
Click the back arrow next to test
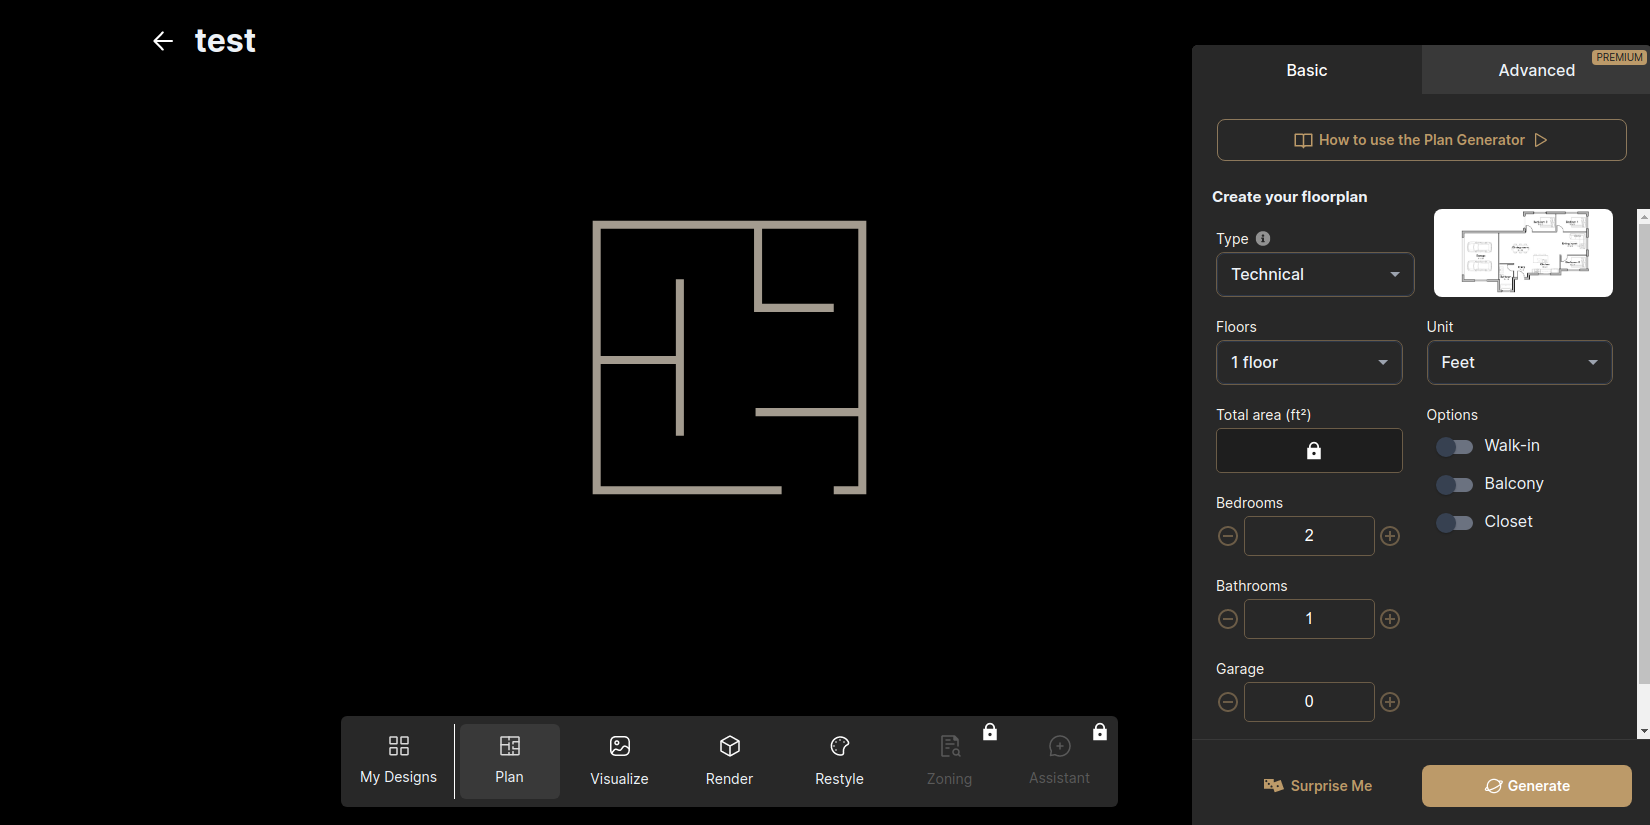point(163,41)
